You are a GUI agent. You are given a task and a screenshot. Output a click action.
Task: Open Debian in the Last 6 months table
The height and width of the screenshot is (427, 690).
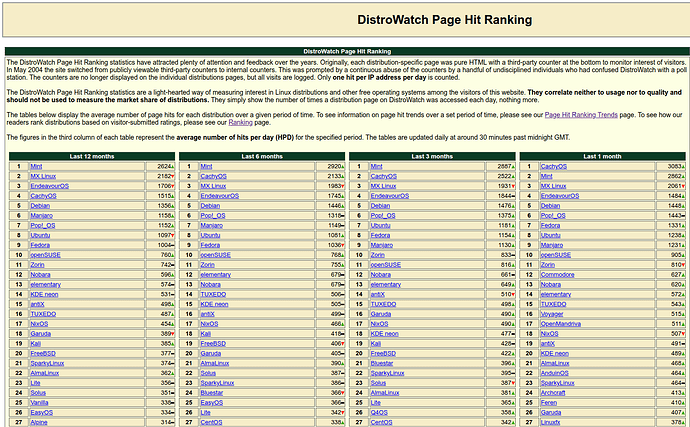[x=210, y=206]
